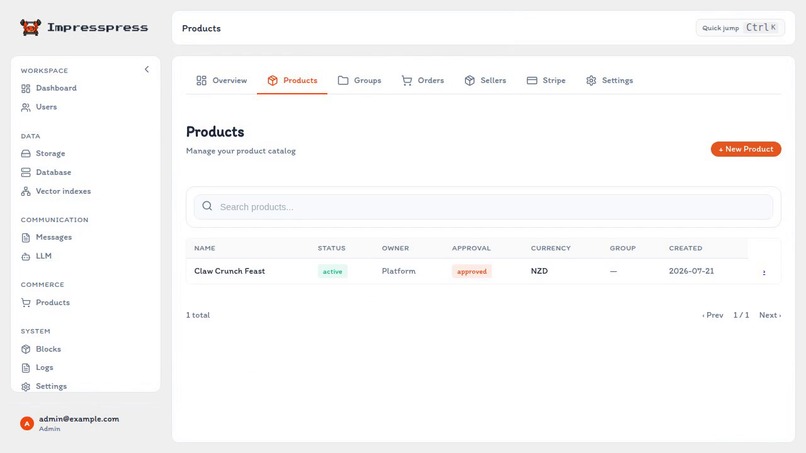Open the Messages sidebar icon
The image size is (806, 453).
coord(26,238)
